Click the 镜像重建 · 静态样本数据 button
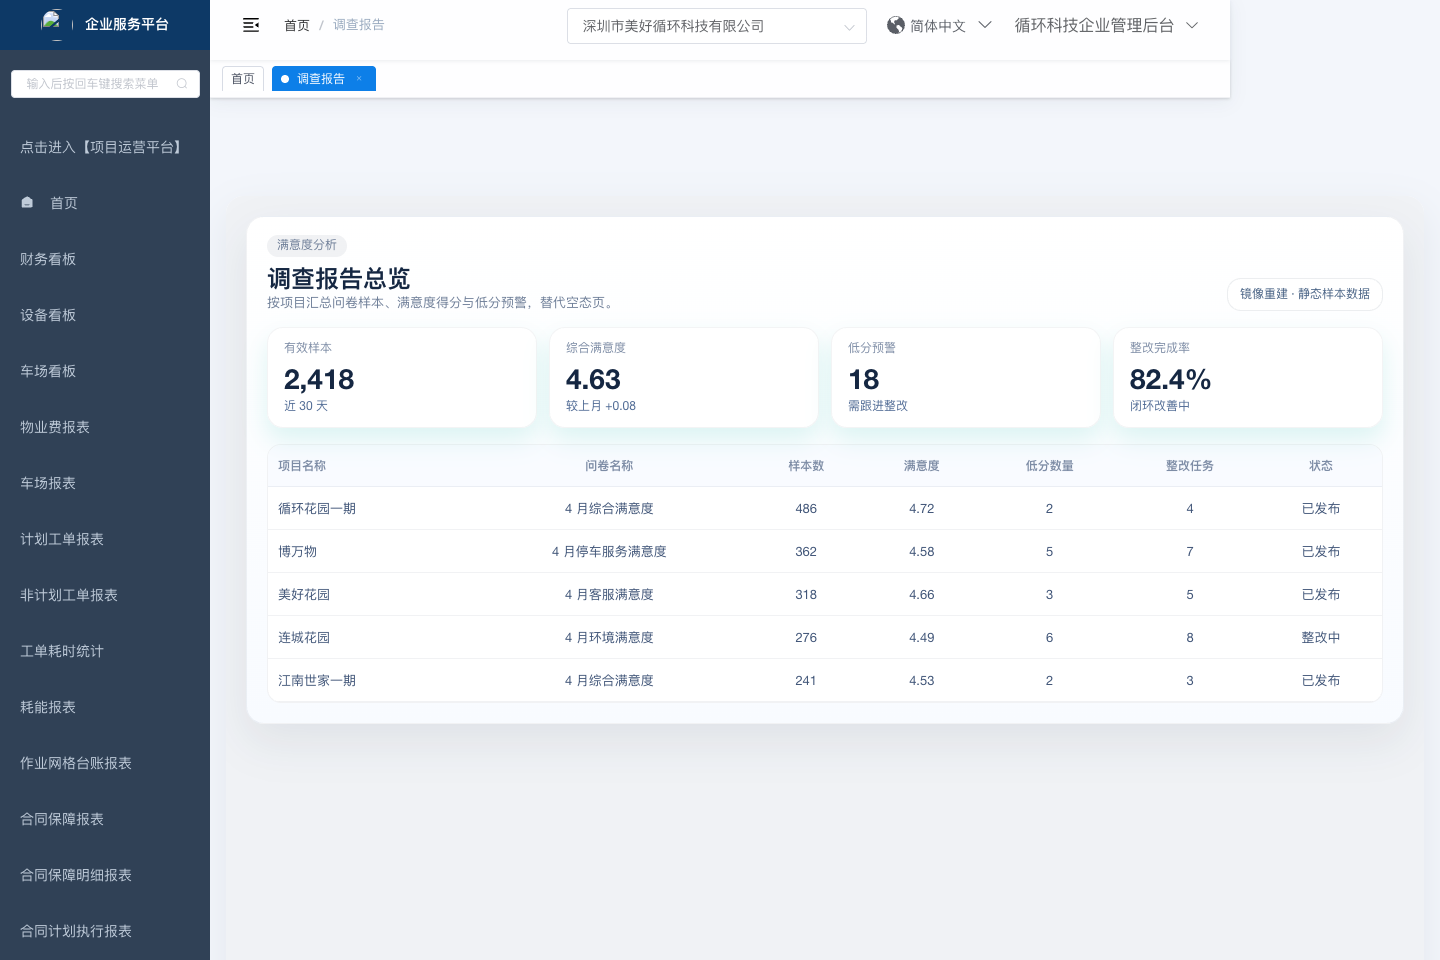Image resolution: width=1440 pixels, height=960 pixels. point(1304,294)
